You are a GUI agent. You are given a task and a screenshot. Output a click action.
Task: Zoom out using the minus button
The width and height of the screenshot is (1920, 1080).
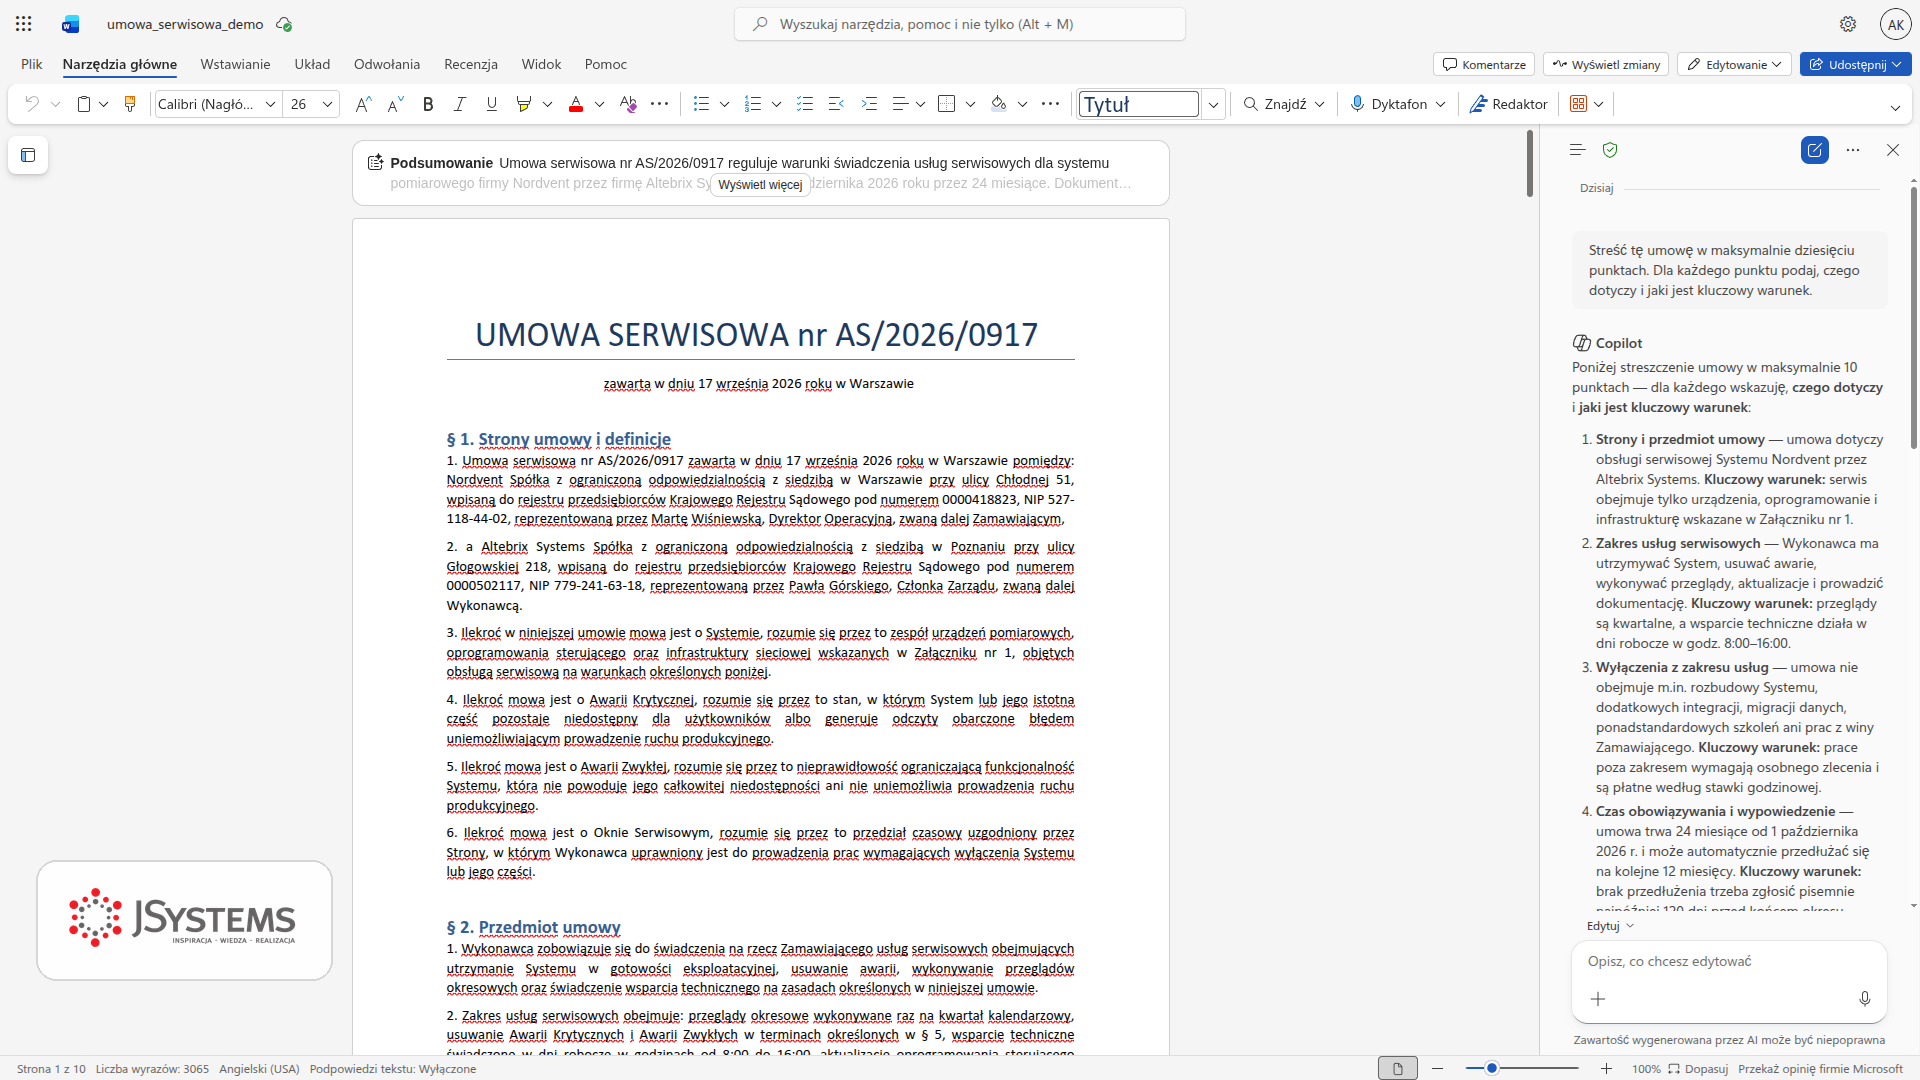(1437, 1069)
